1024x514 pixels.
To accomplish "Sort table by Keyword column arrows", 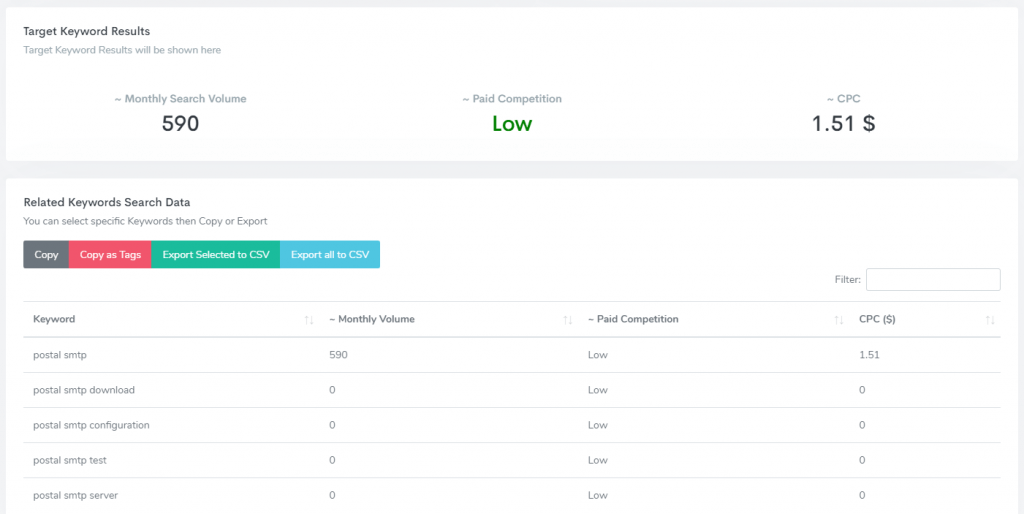I will tap(309, 320).
